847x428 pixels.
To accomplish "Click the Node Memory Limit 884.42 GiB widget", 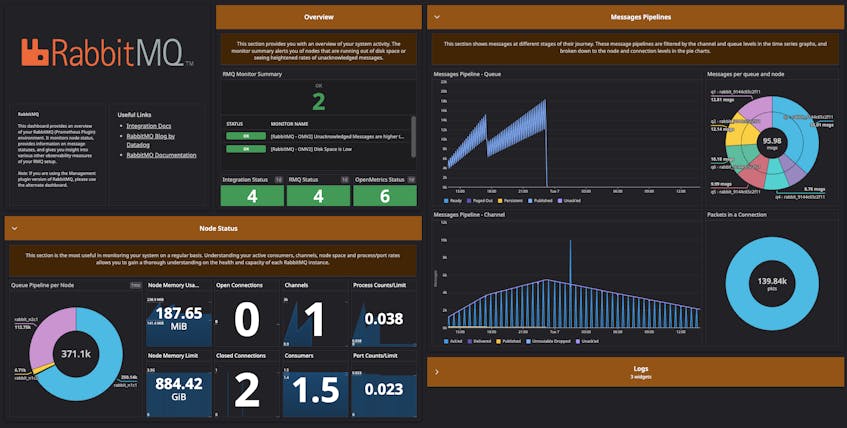I will (179, 390).
